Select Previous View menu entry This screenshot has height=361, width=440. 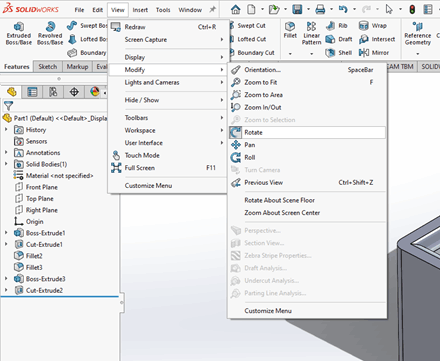tap(307, 182)
